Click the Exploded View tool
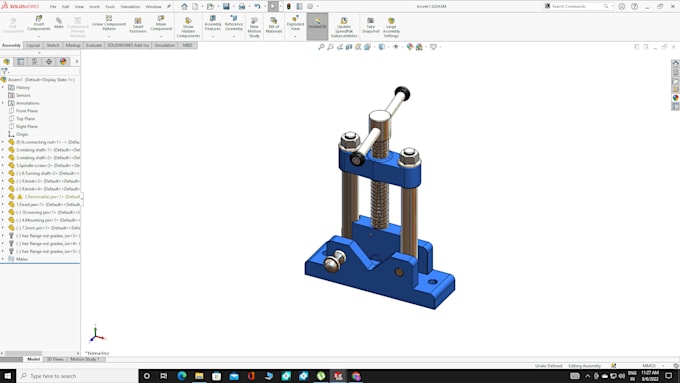Image resolution: width=680 pixels, height=383 pixels. [295, 23]
